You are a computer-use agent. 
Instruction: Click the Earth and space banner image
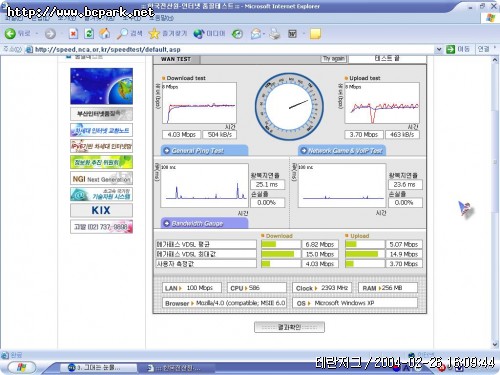[x=101, y=86]
